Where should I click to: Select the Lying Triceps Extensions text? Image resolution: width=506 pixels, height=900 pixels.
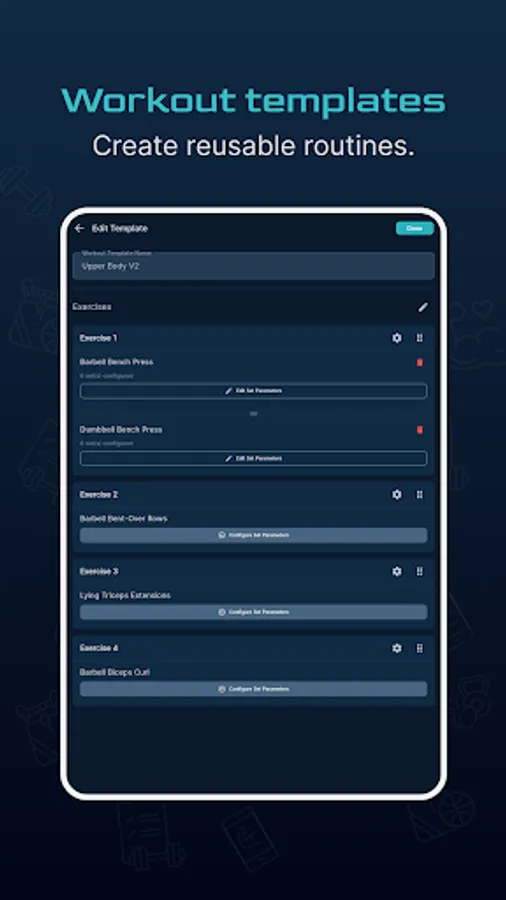coord(125,595)
